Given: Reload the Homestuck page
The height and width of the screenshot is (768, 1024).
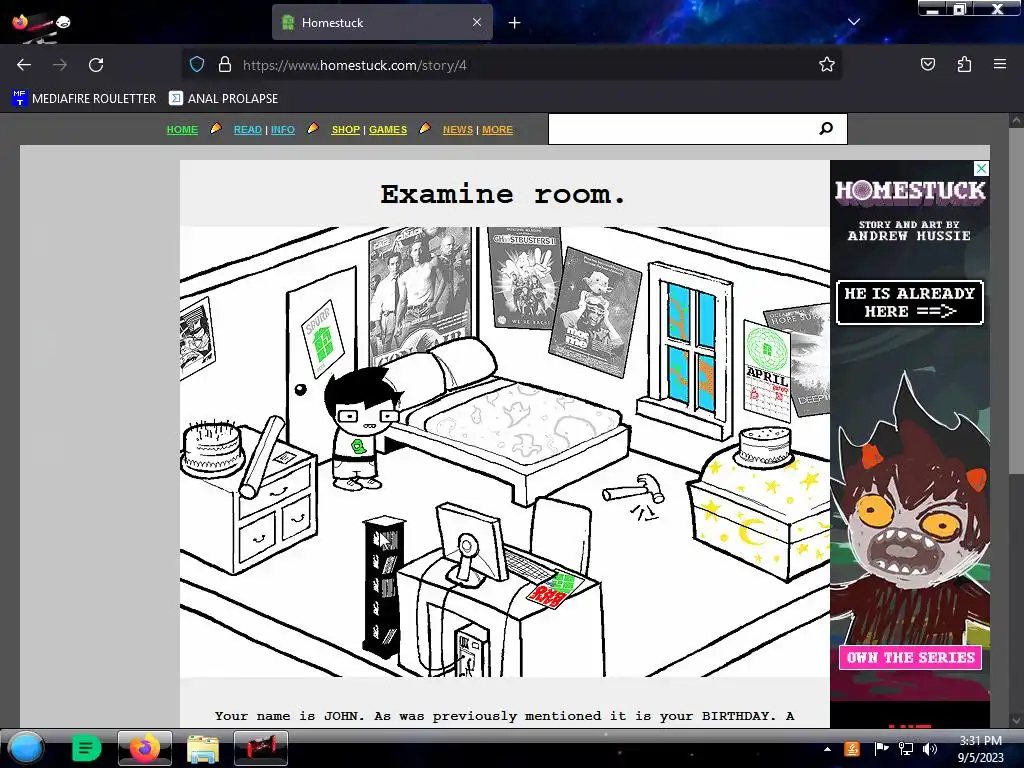Looking at the screenshot, I should coord(96,65).
